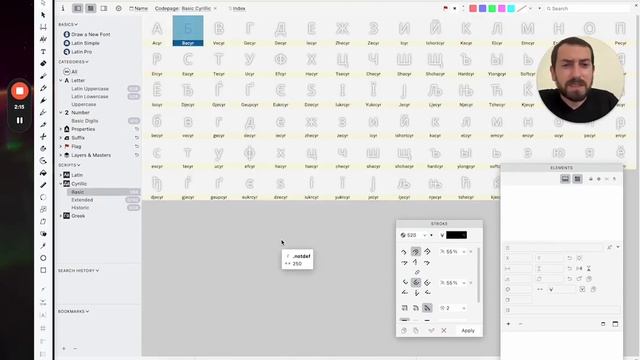The height and width of the screenshot is (360, 640).
Task: Click the remove element minus button
Action: click(520, 324)
